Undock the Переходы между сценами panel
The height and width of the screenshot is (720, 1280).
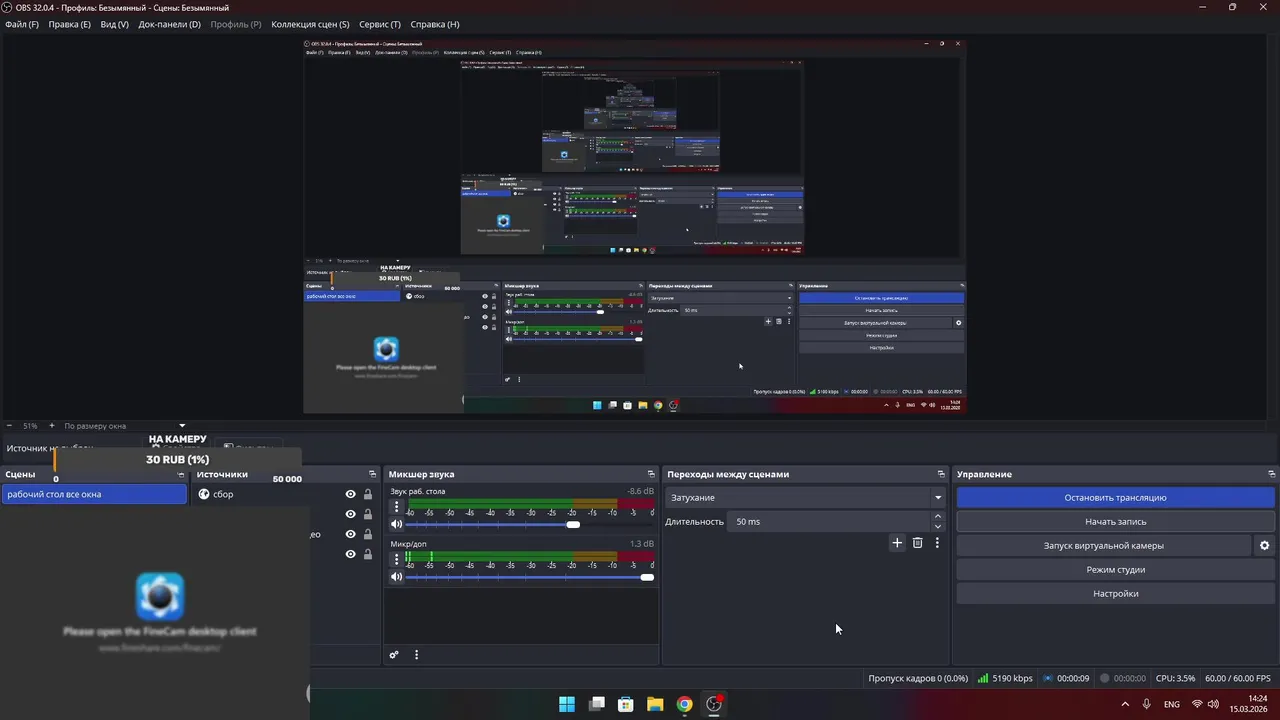click(941, 475)
